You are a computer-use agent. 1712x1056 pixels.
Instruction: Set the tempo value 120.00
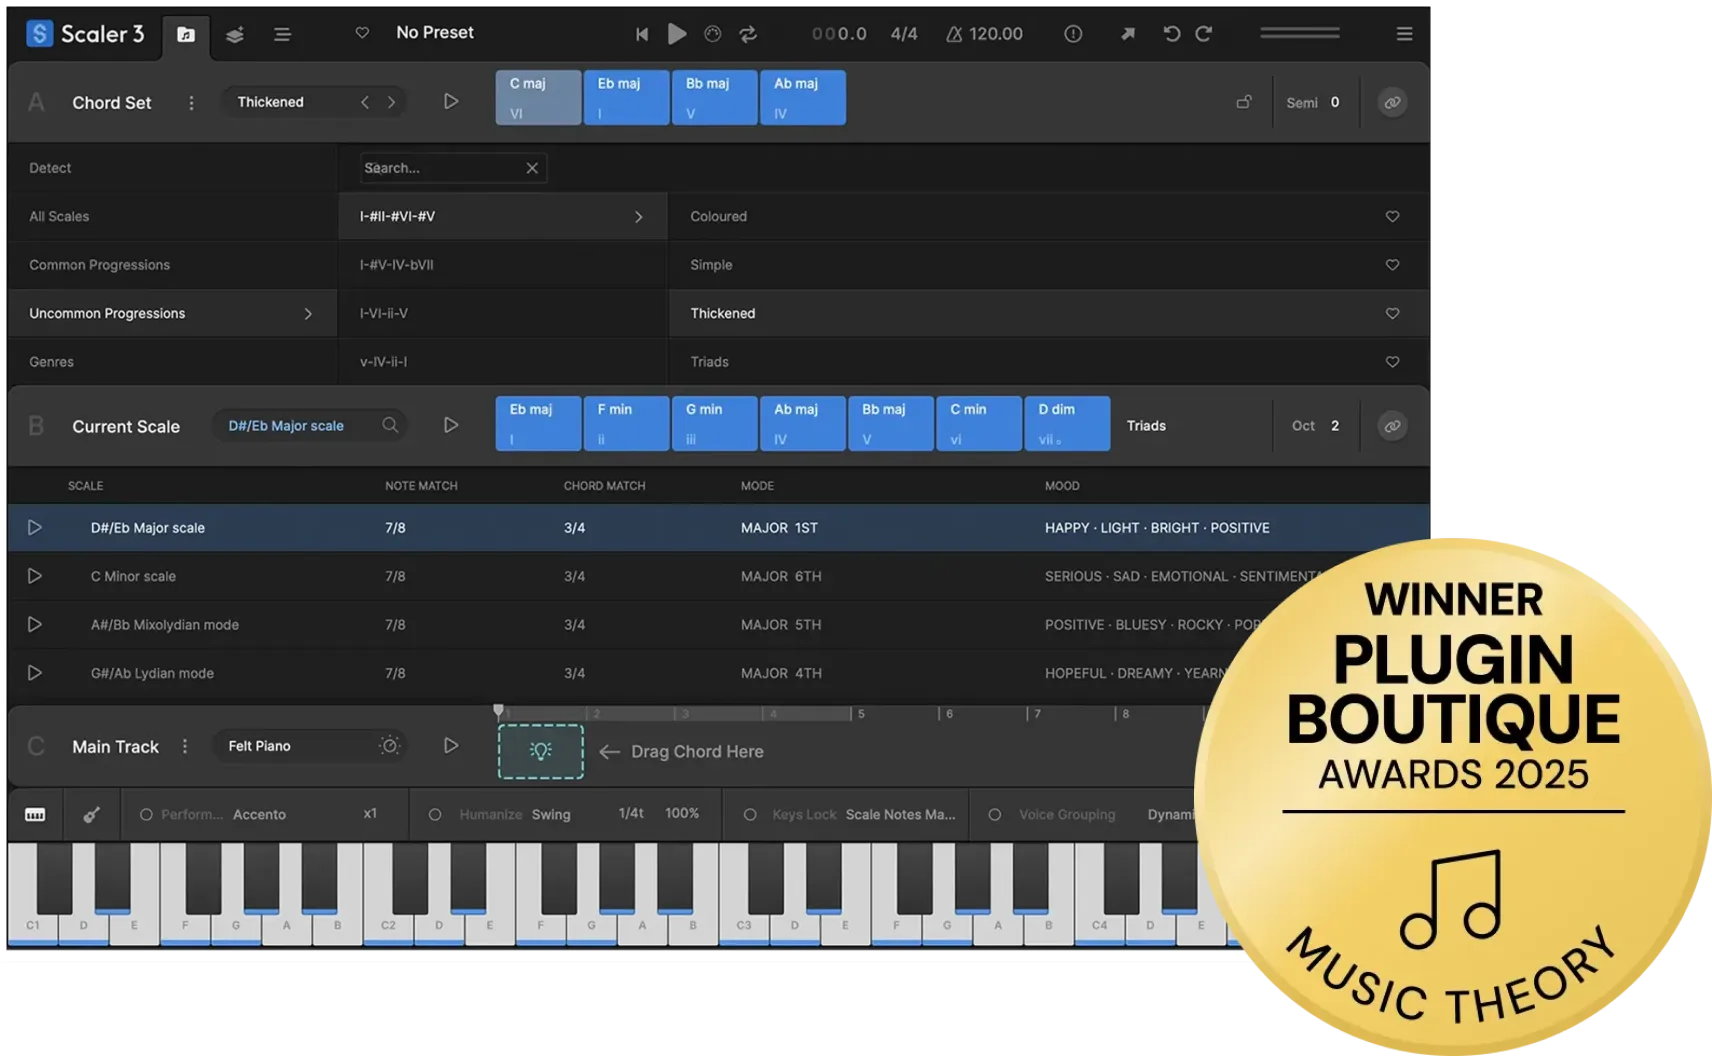coord(996,34)
